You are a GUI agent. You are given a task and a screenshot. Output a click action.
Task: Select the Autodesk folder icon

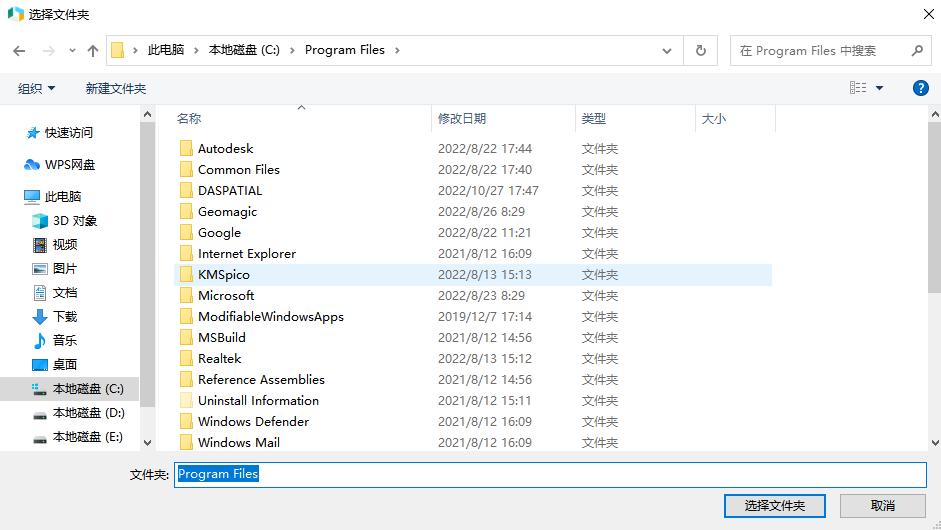[x=187, y=148]
